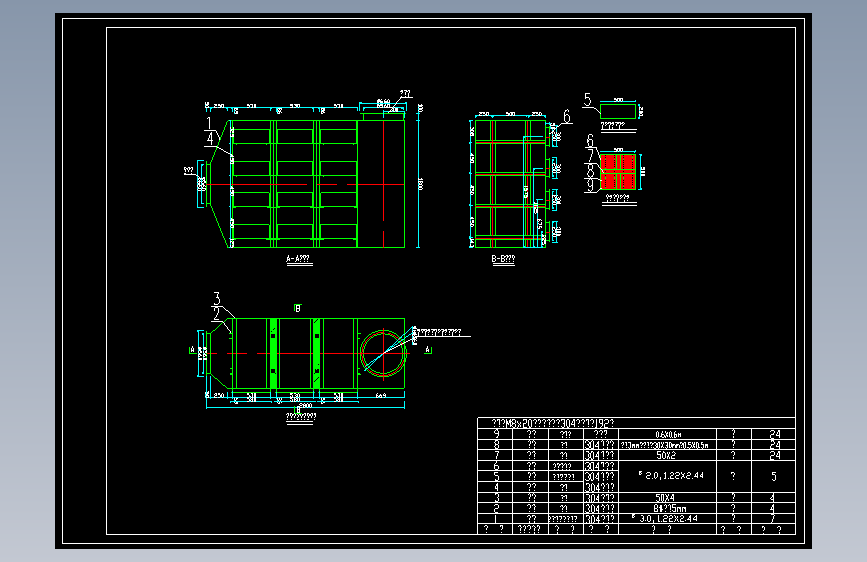
Task: Click quantity 7 in table row 1
Action: click(772, 518)
